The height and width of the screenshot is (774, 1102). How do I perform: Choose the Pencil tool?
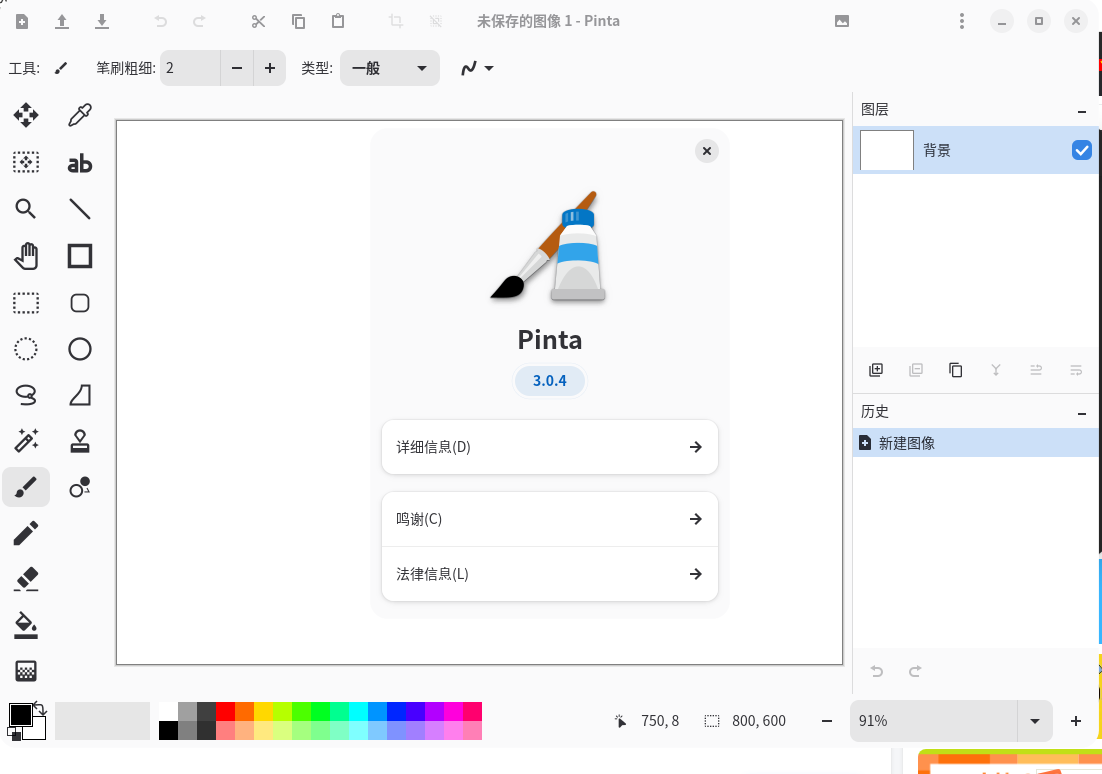[26, 534]
